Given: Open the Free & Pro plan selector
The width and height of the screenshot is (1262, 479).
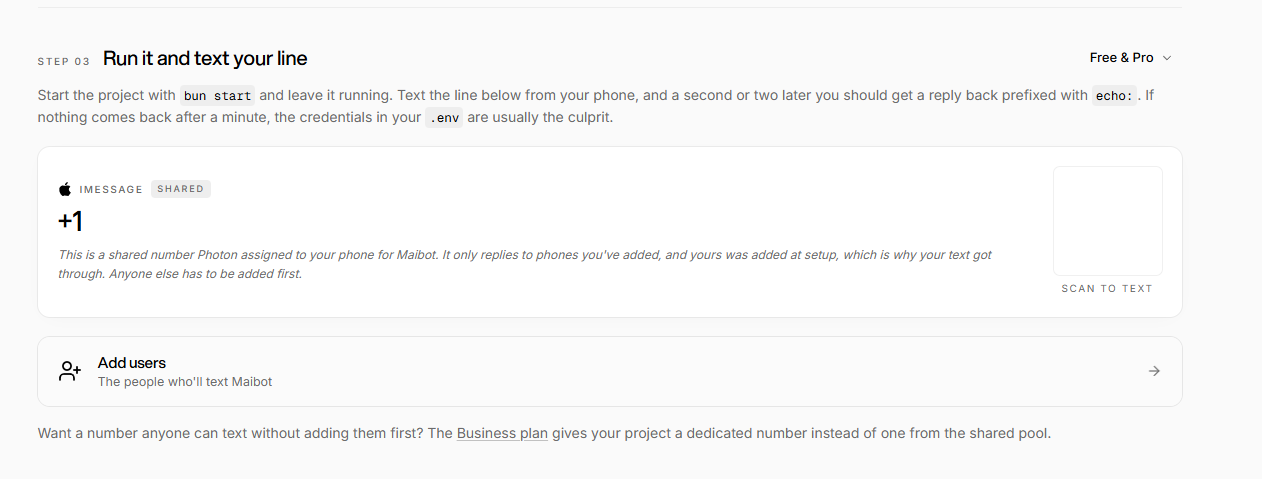Looking at the screenshot, I should pyautogui.click(x=1130, y=58).
